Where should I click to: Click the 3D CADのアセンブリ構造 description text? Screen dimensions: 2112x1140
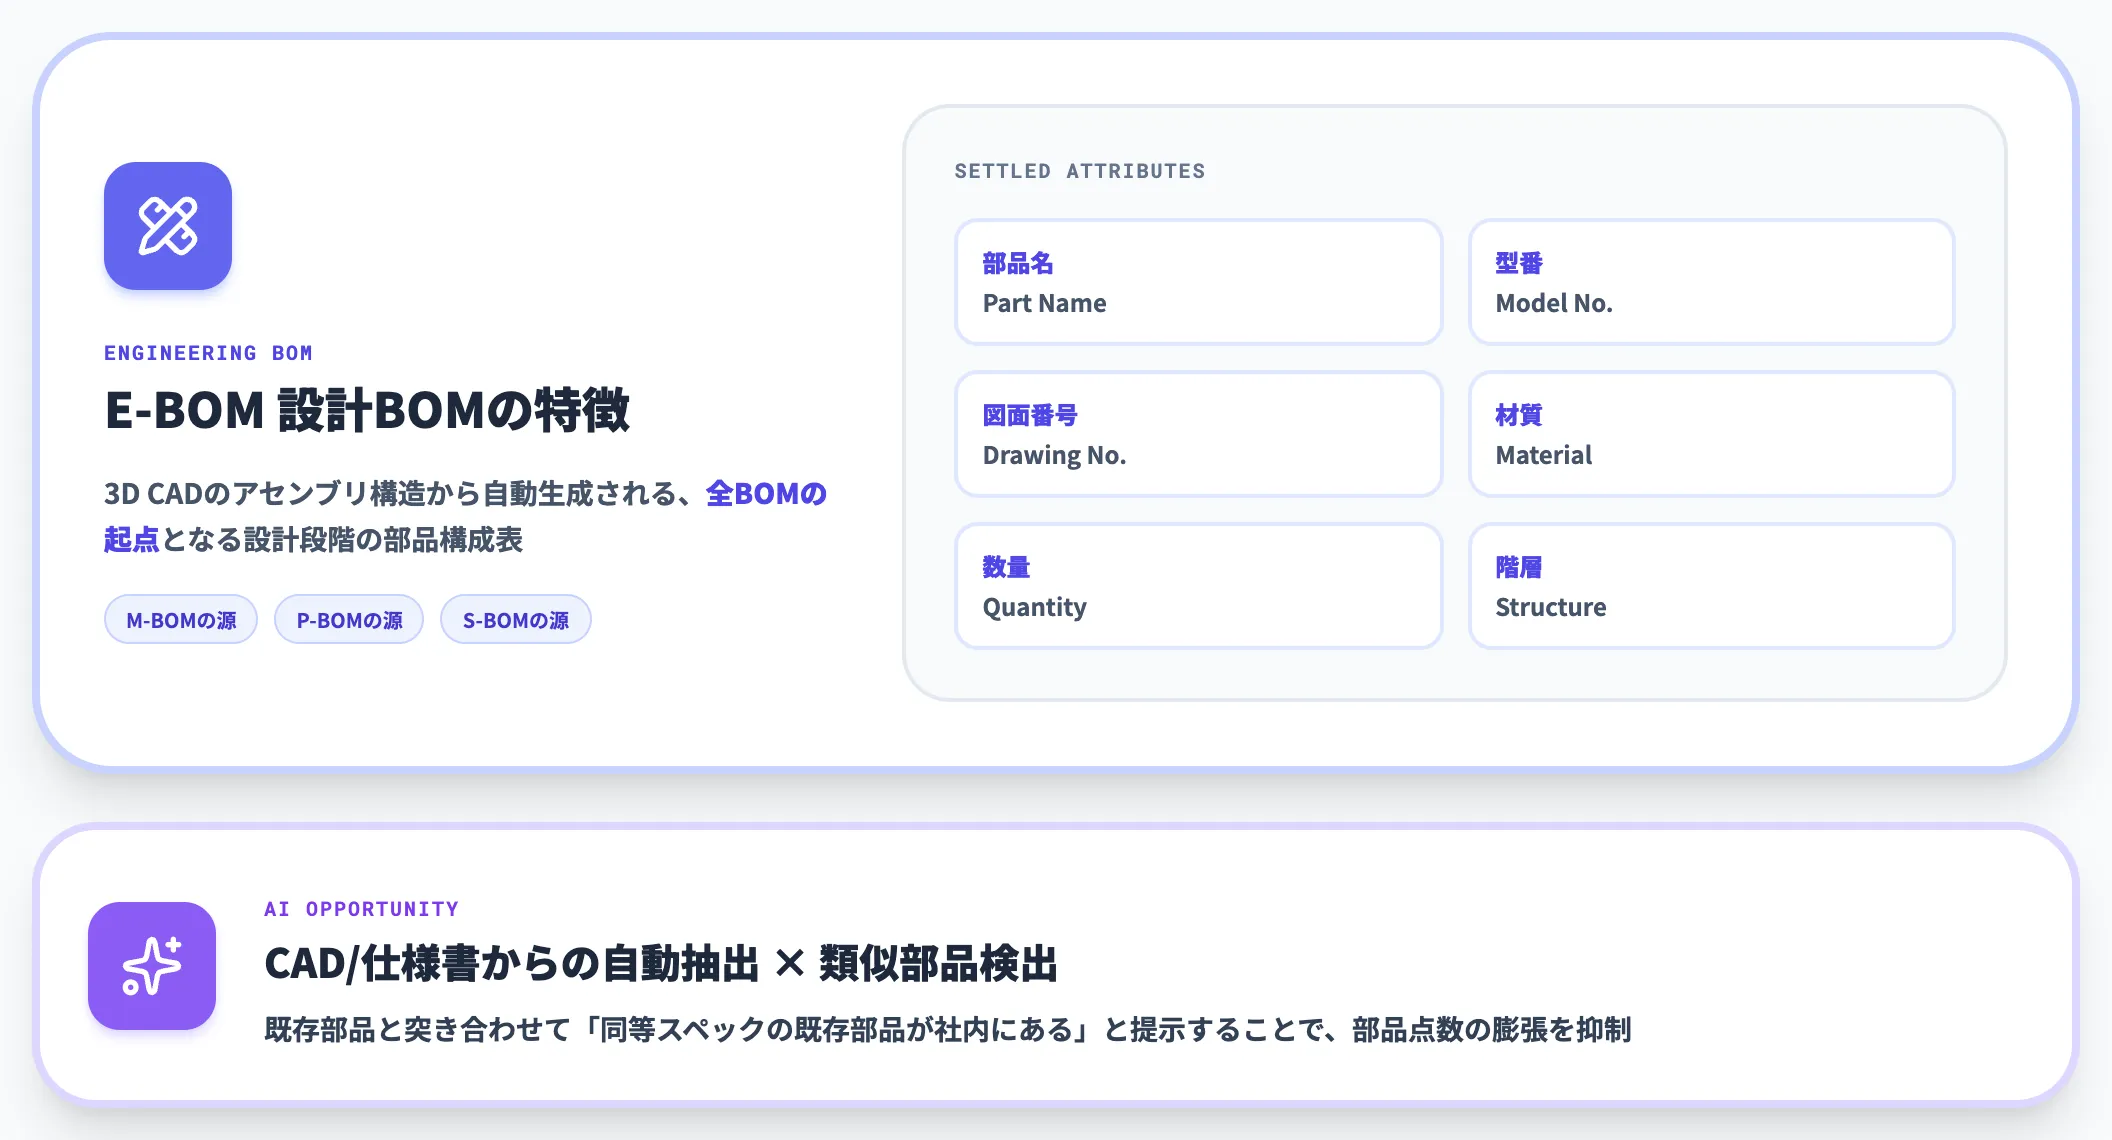(x=465, y=517)
